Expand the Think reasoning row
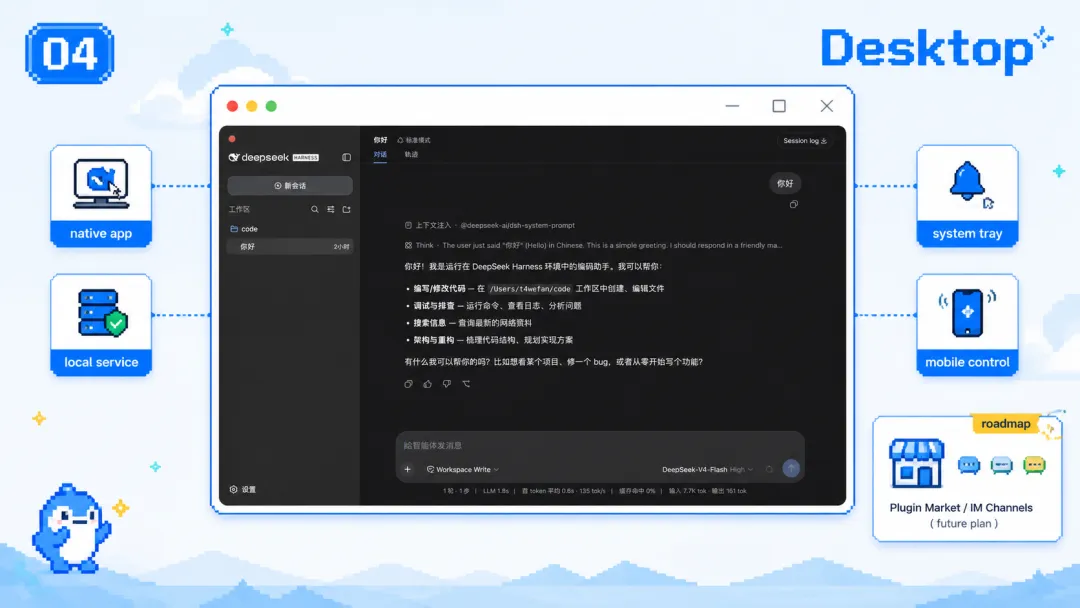The width and height of the screenshot is (1080, 608). coord(594,246)
